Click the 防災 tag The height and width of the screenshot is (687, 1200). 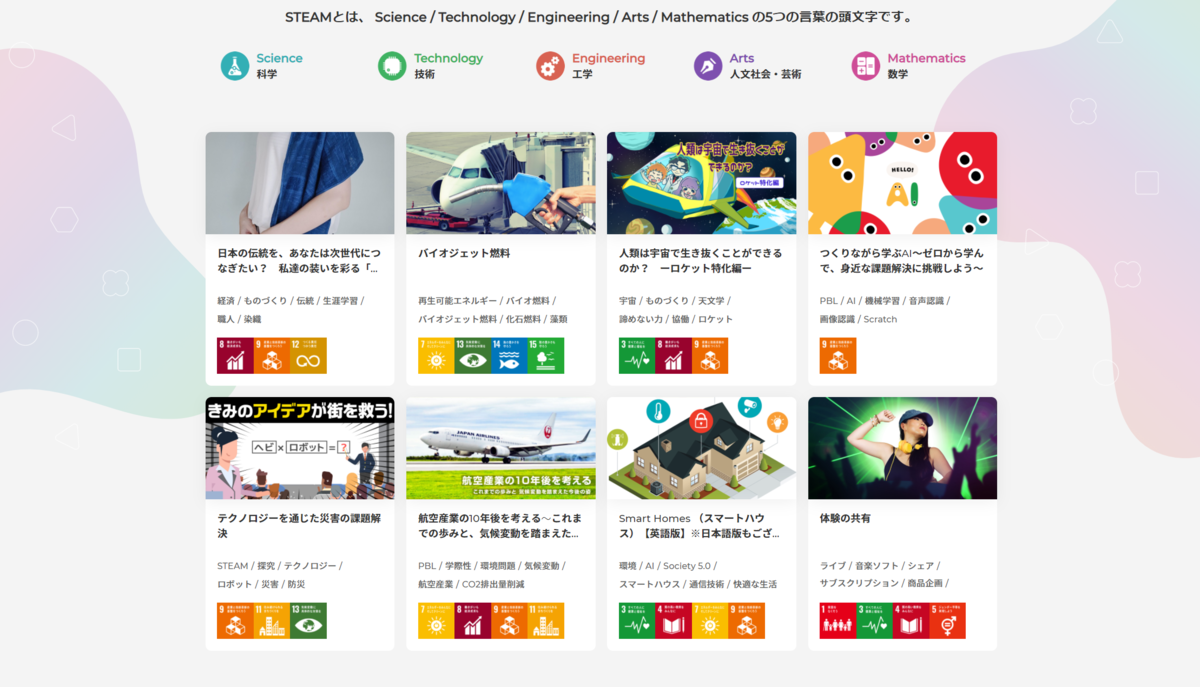tap(296, 584)
